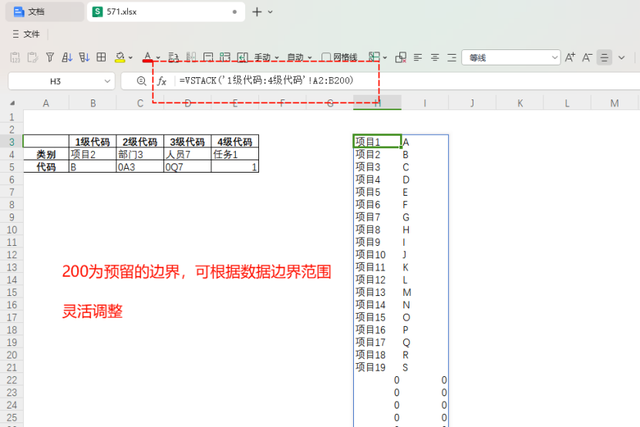
Task: Add a new tab with plus button
Action: coord(257,12)
